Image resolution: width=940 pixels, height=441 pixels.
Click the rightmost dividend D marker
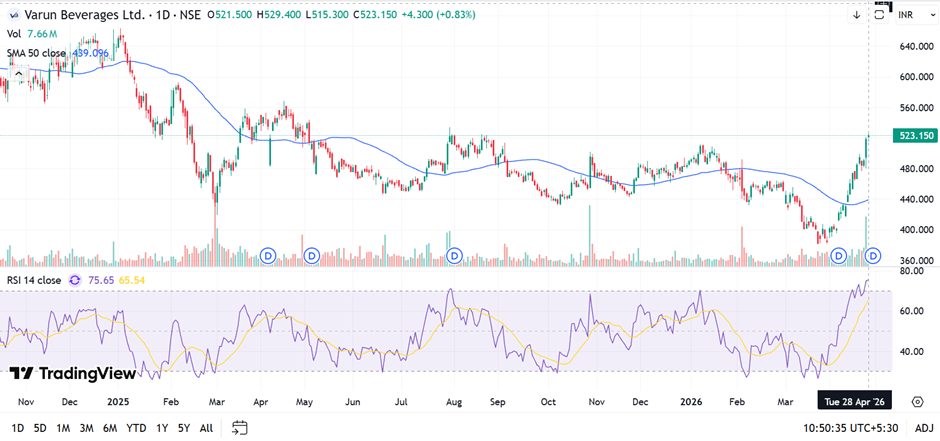coord(873,256)
